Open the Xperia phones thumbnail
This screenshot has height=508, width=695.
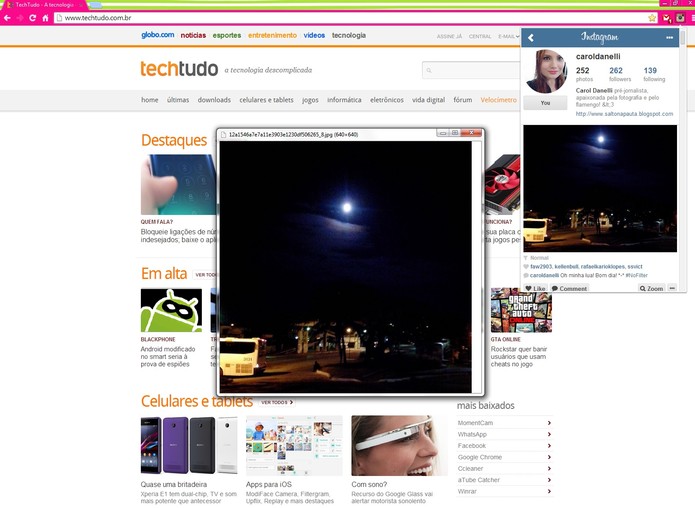189,445
